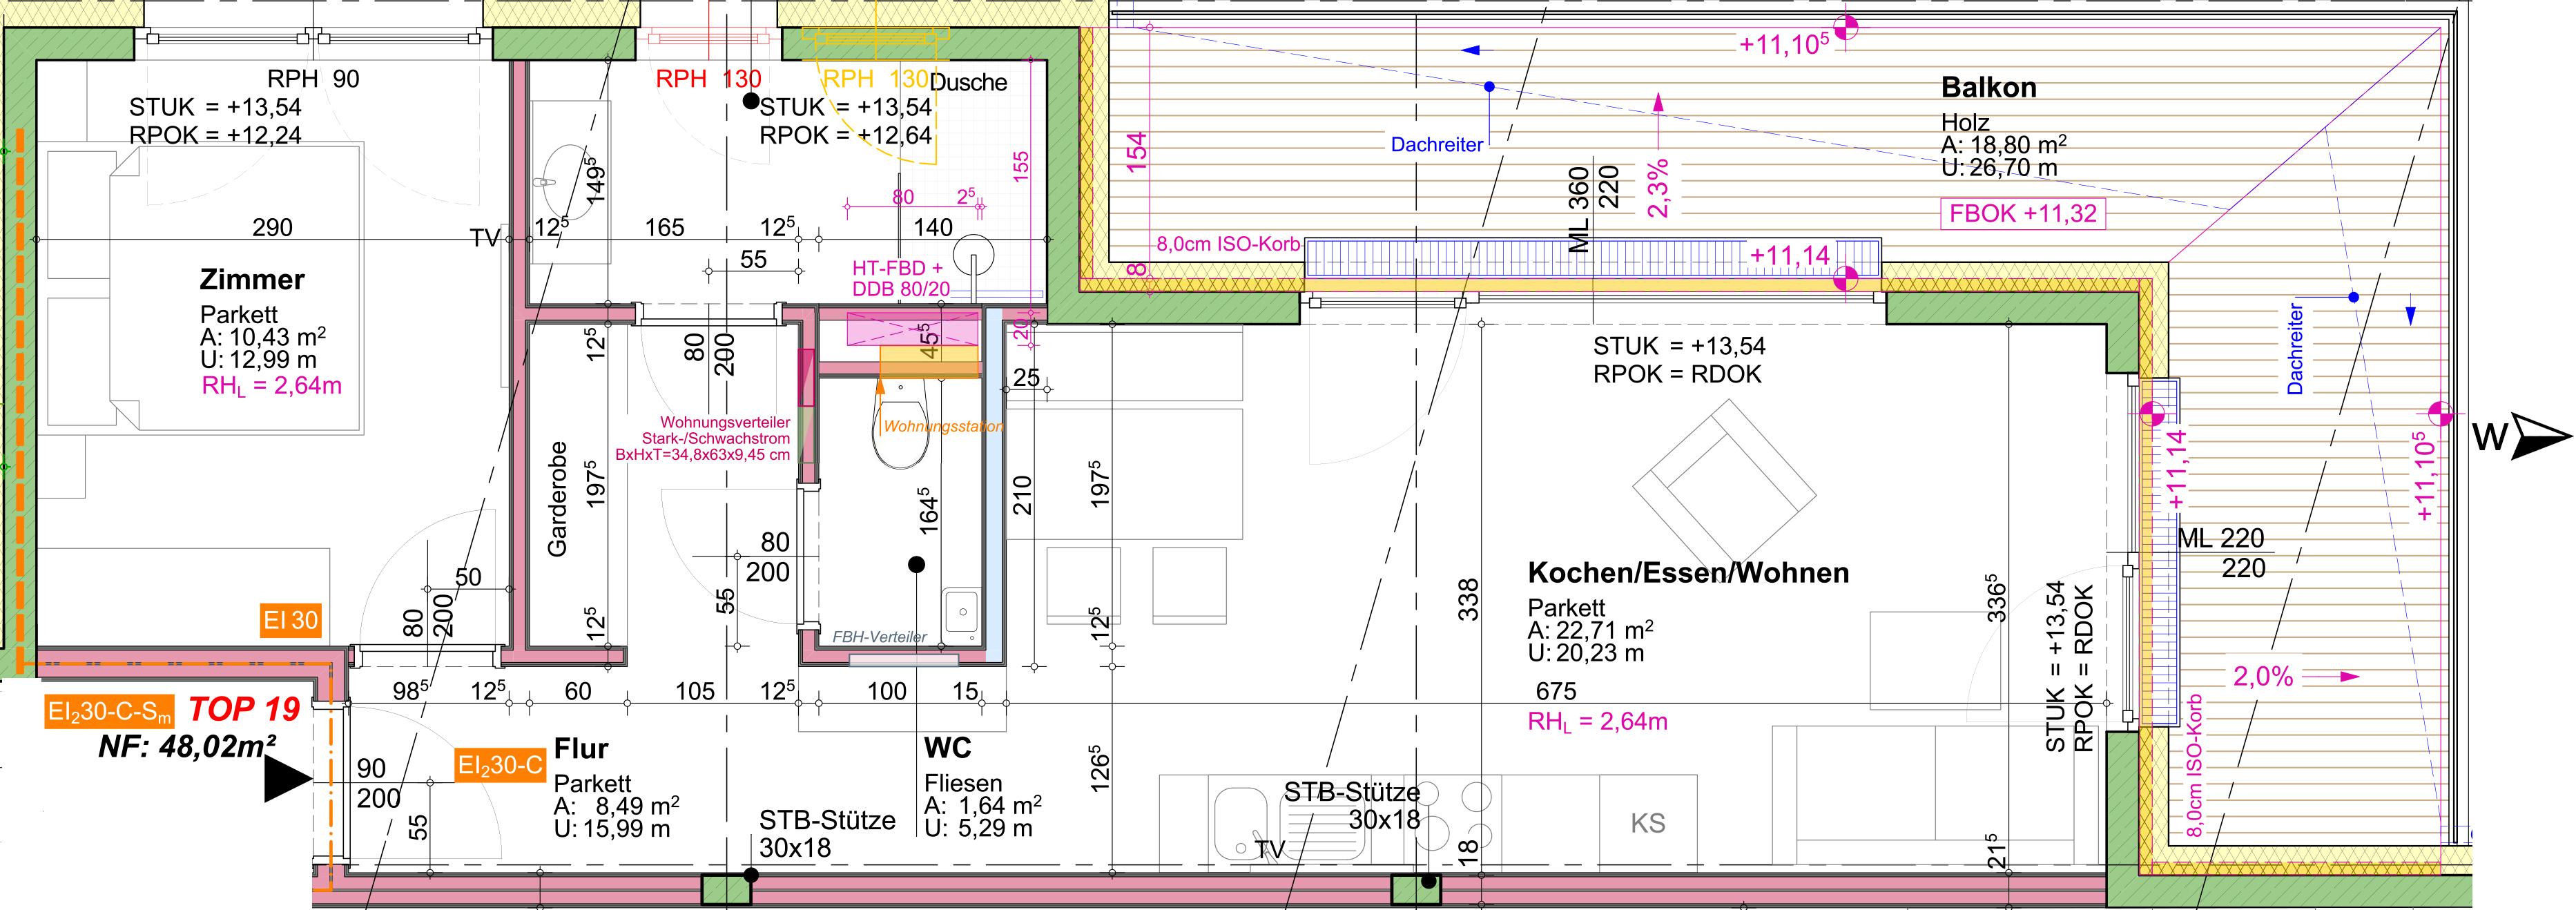Select the EI₂30-C-Sm label beside TOP 19
This screenshot has height=910, width=2576.
(x=110, y=713)
